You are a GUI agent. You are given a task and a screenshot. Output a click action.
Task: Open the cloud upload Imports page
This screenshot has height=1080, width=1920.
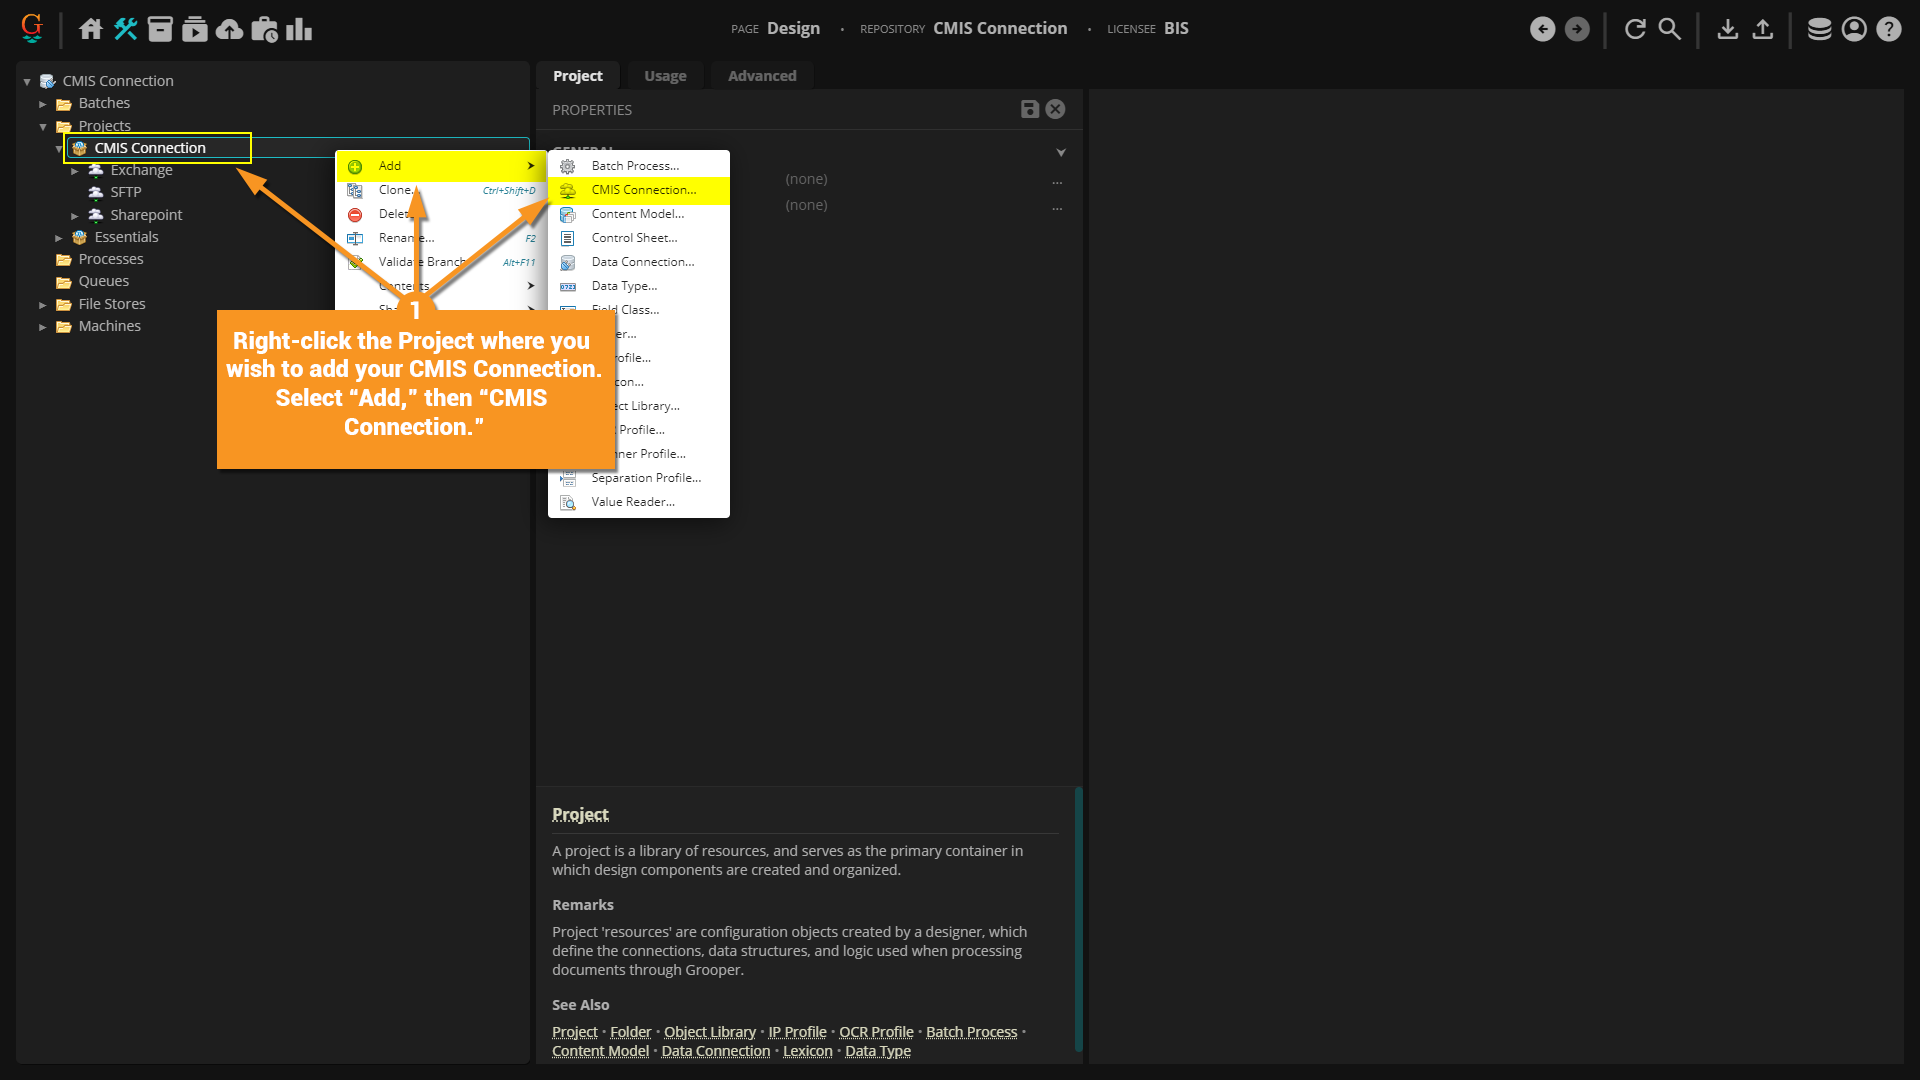(229, 29)
